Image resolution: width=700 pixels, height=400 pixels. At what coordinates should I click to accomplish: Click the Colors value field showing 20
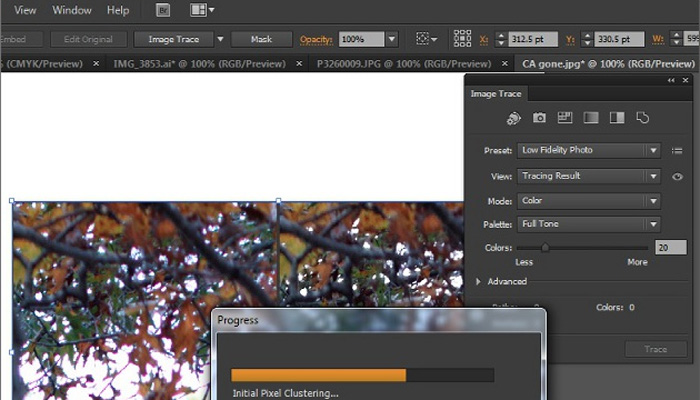click(664, 247)
